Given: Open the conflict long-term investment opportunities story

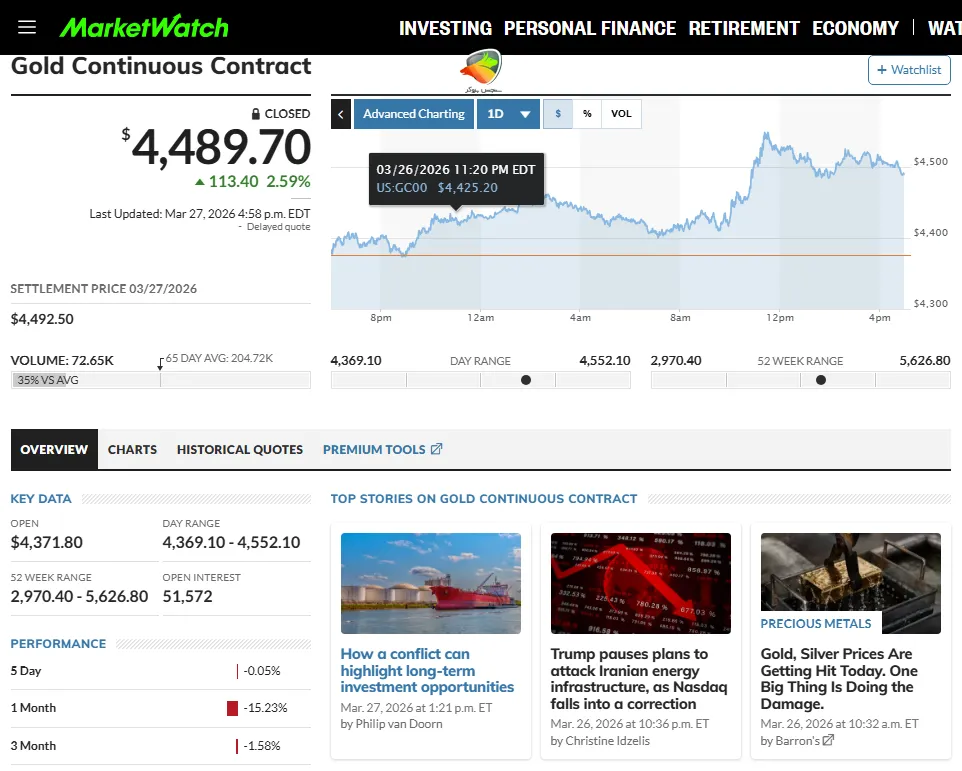Looking at the screenshot, I should point(427,670).
